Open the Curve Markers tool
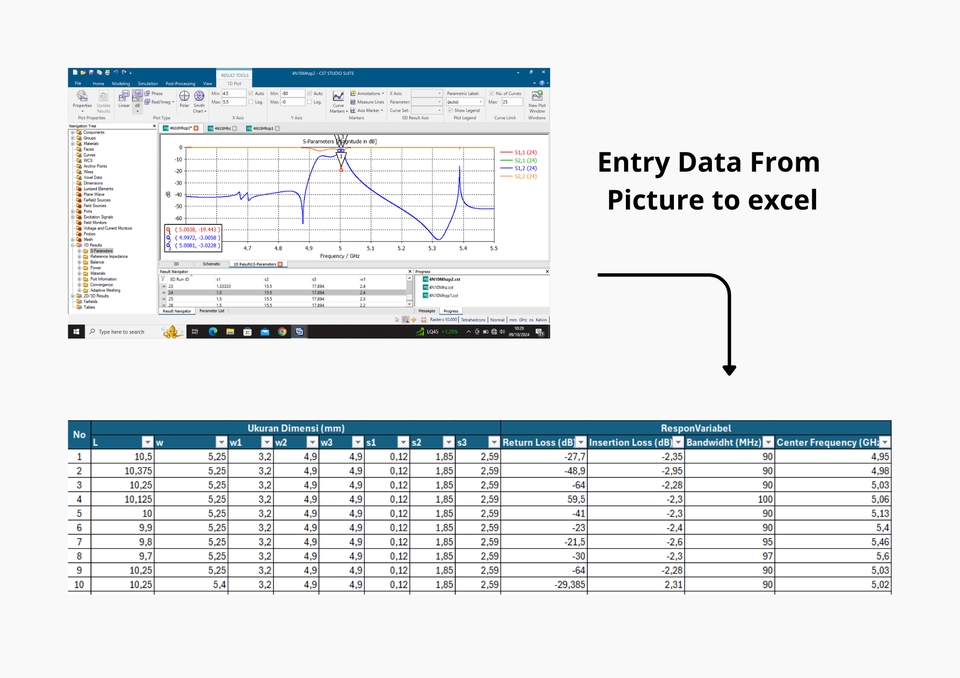Viewport: 960px width, 678px height. [338, 101]
